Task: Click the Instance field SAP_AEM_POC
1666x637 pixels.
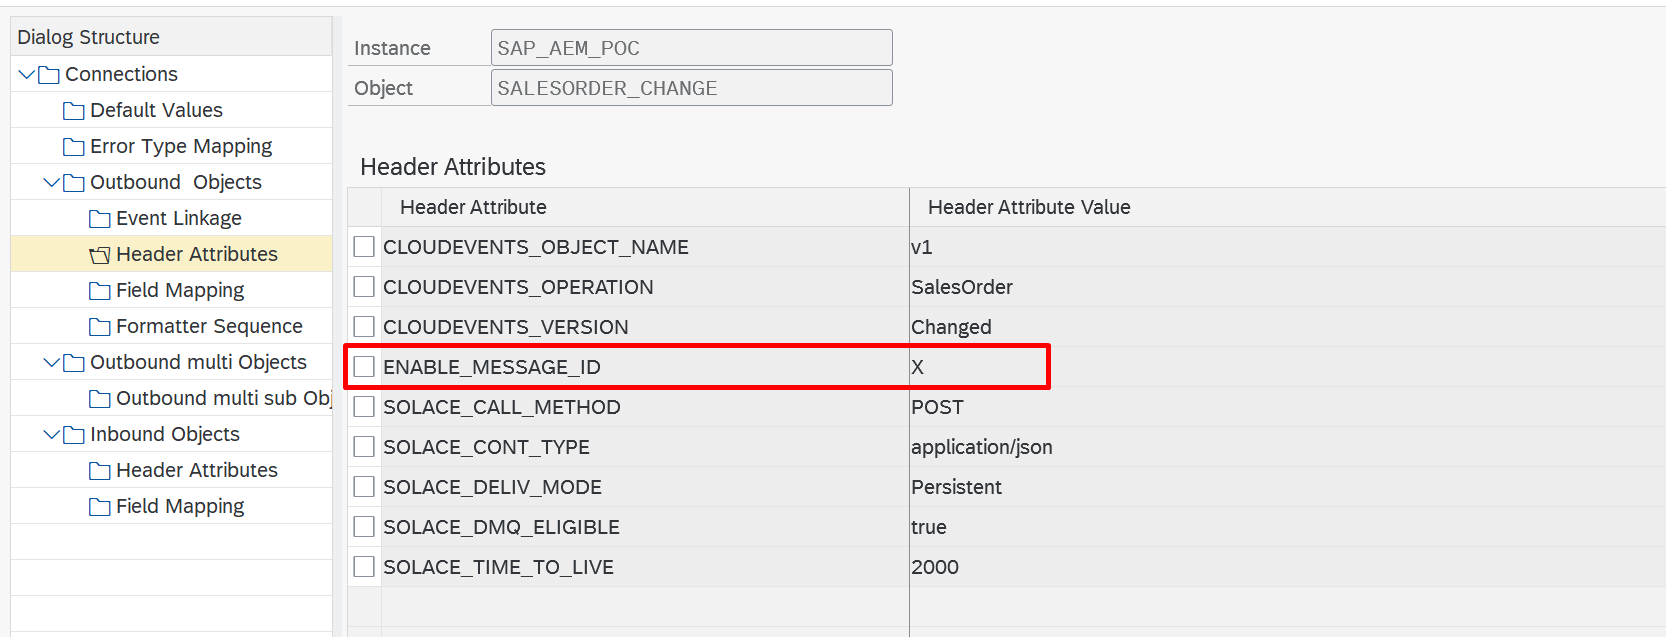Action: click(x=692, y=48)
